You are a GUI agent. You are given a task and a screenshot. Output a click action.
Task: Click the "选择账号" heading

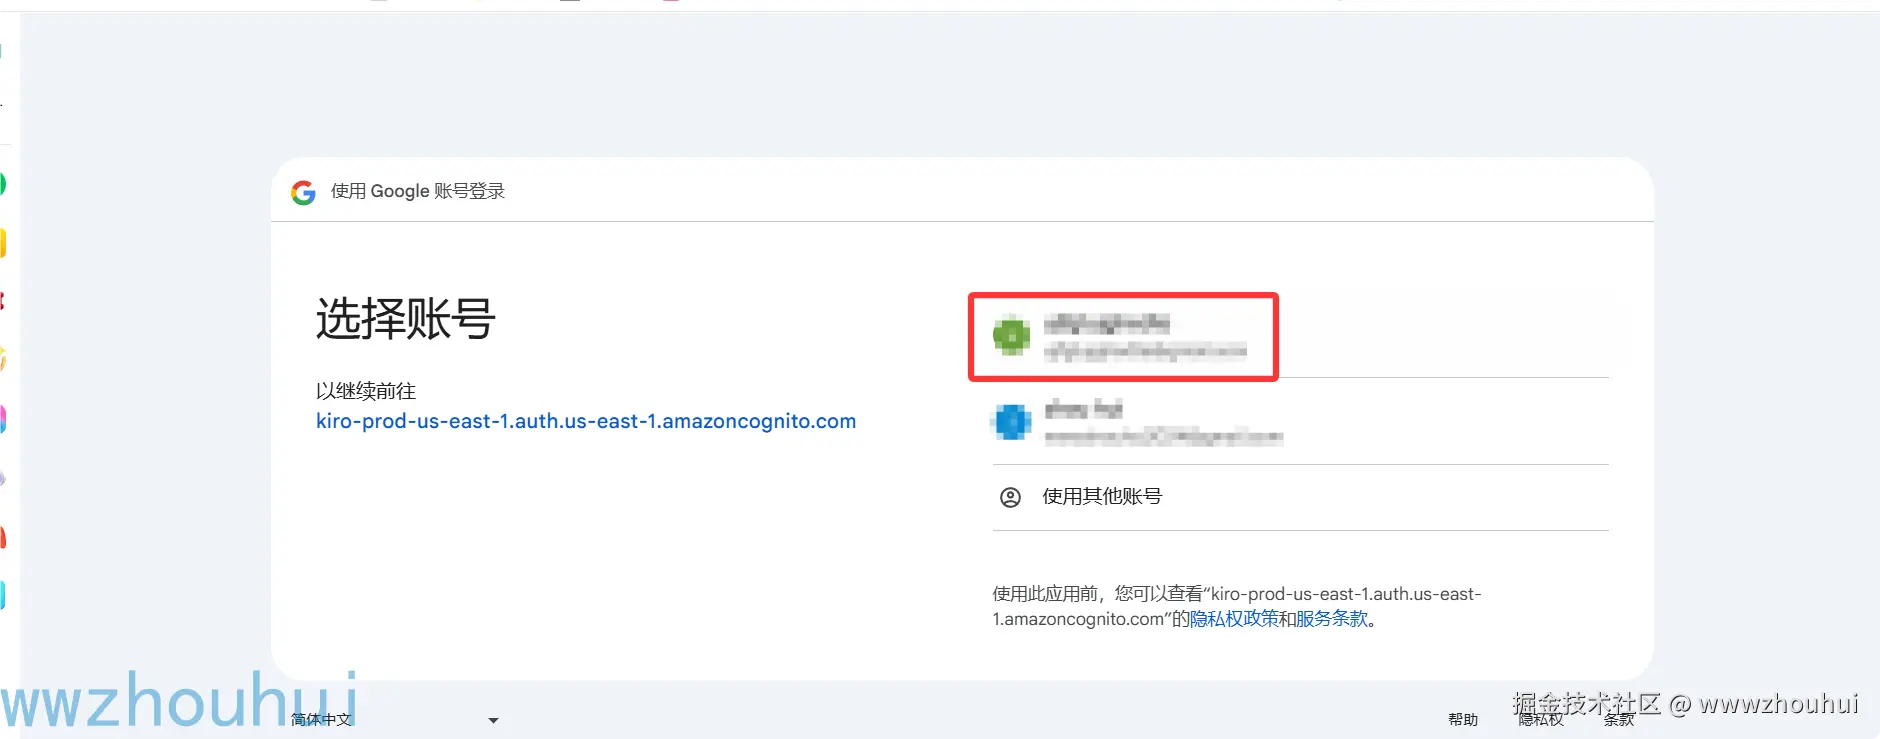point(405,320)
